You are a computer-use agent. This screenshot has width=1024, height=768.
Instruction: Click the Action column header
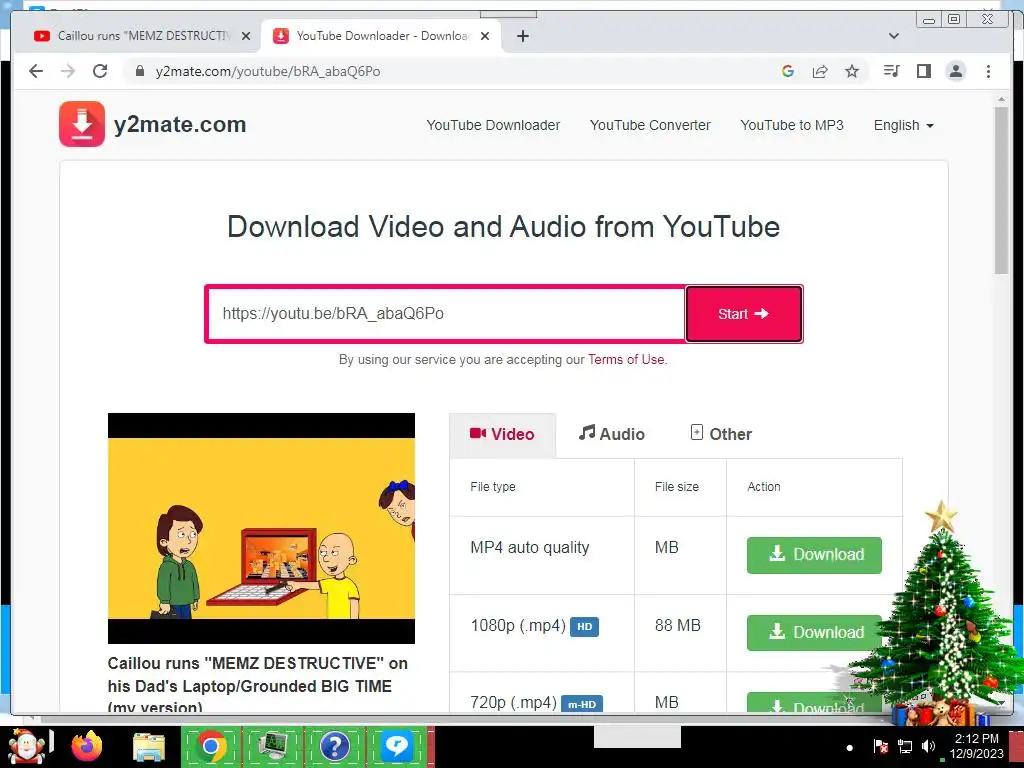click(x=763, y=487)
